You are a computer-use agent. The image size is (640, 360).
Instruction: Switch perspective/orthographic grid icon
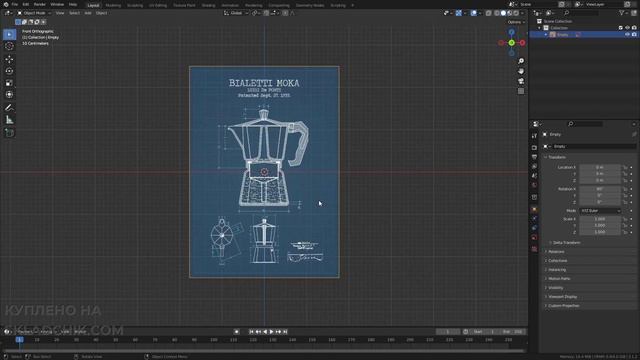tap(521, 91)
